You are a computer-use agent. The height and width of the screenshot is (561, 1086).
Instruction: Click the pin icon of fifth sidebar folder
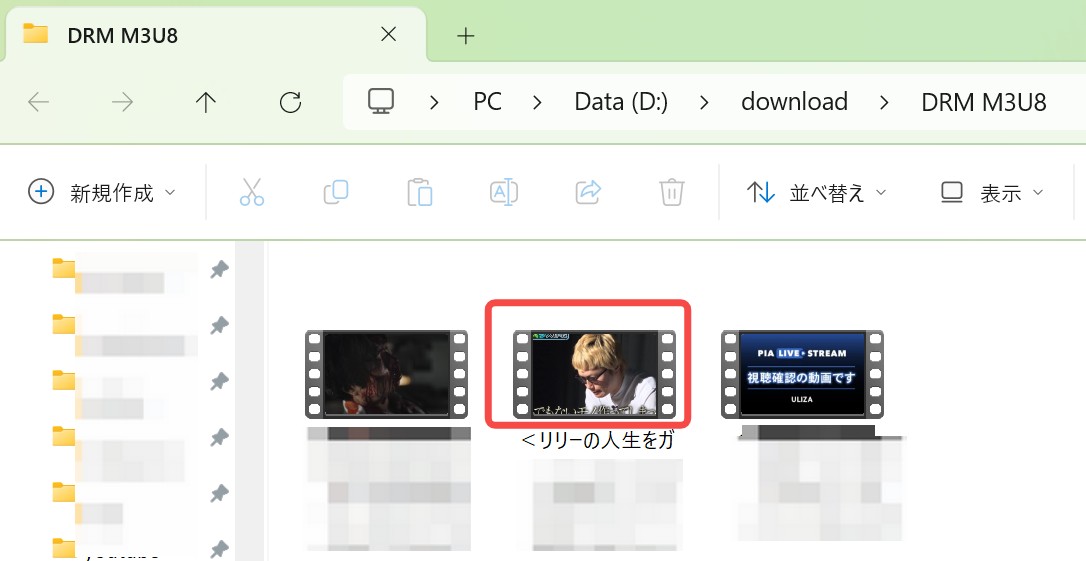pos(220,494)
